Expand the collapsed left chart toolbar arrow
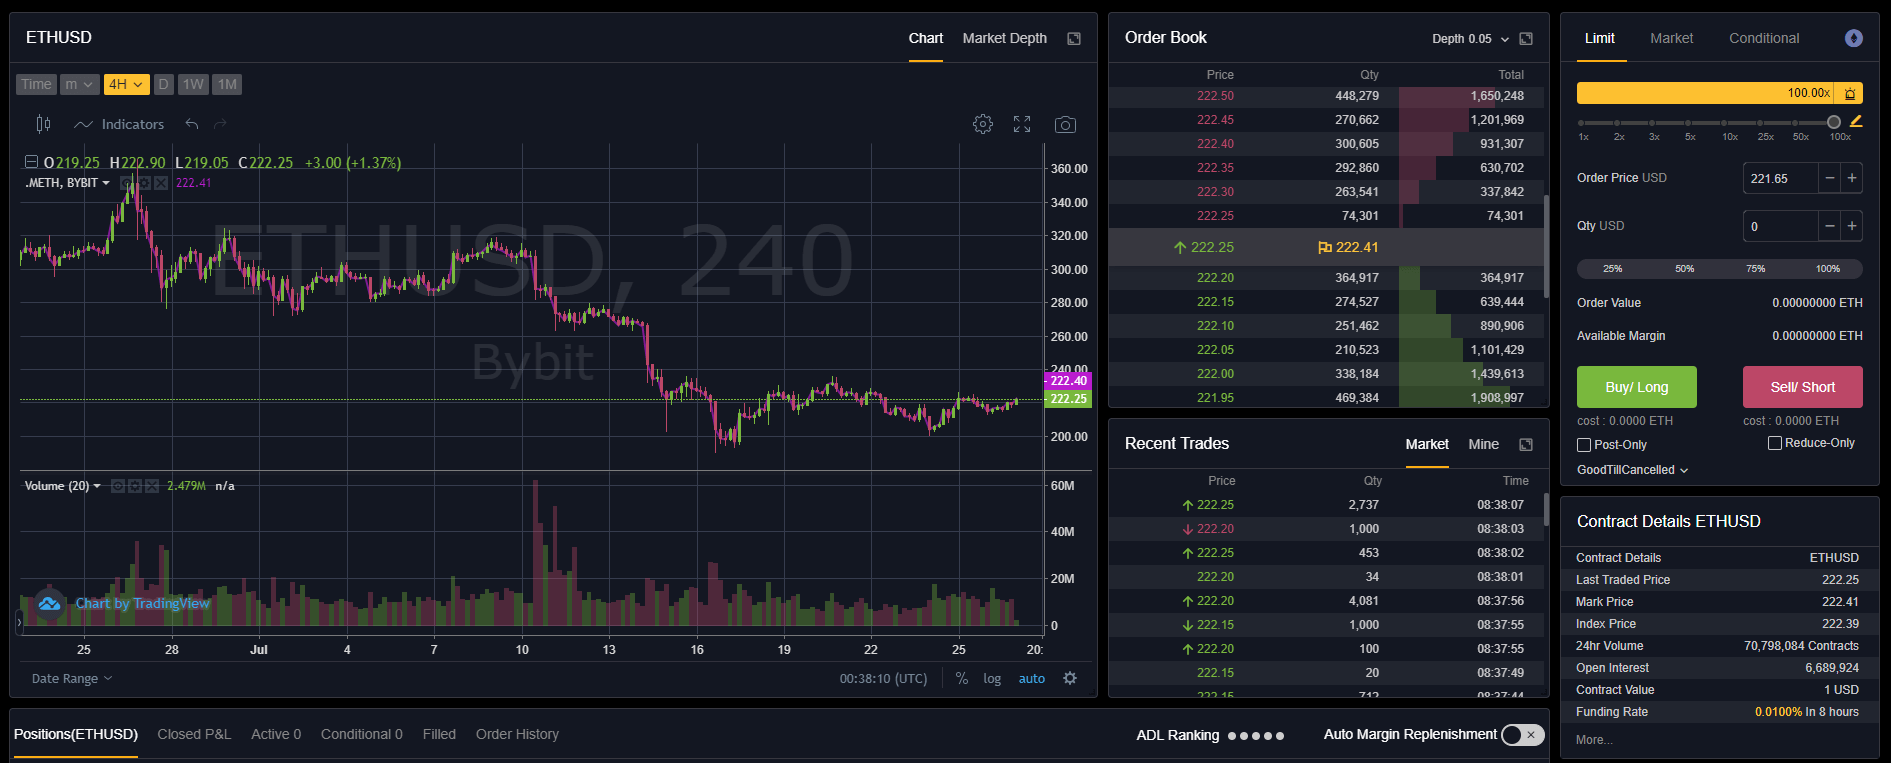1891x763 pixels. 18,622
